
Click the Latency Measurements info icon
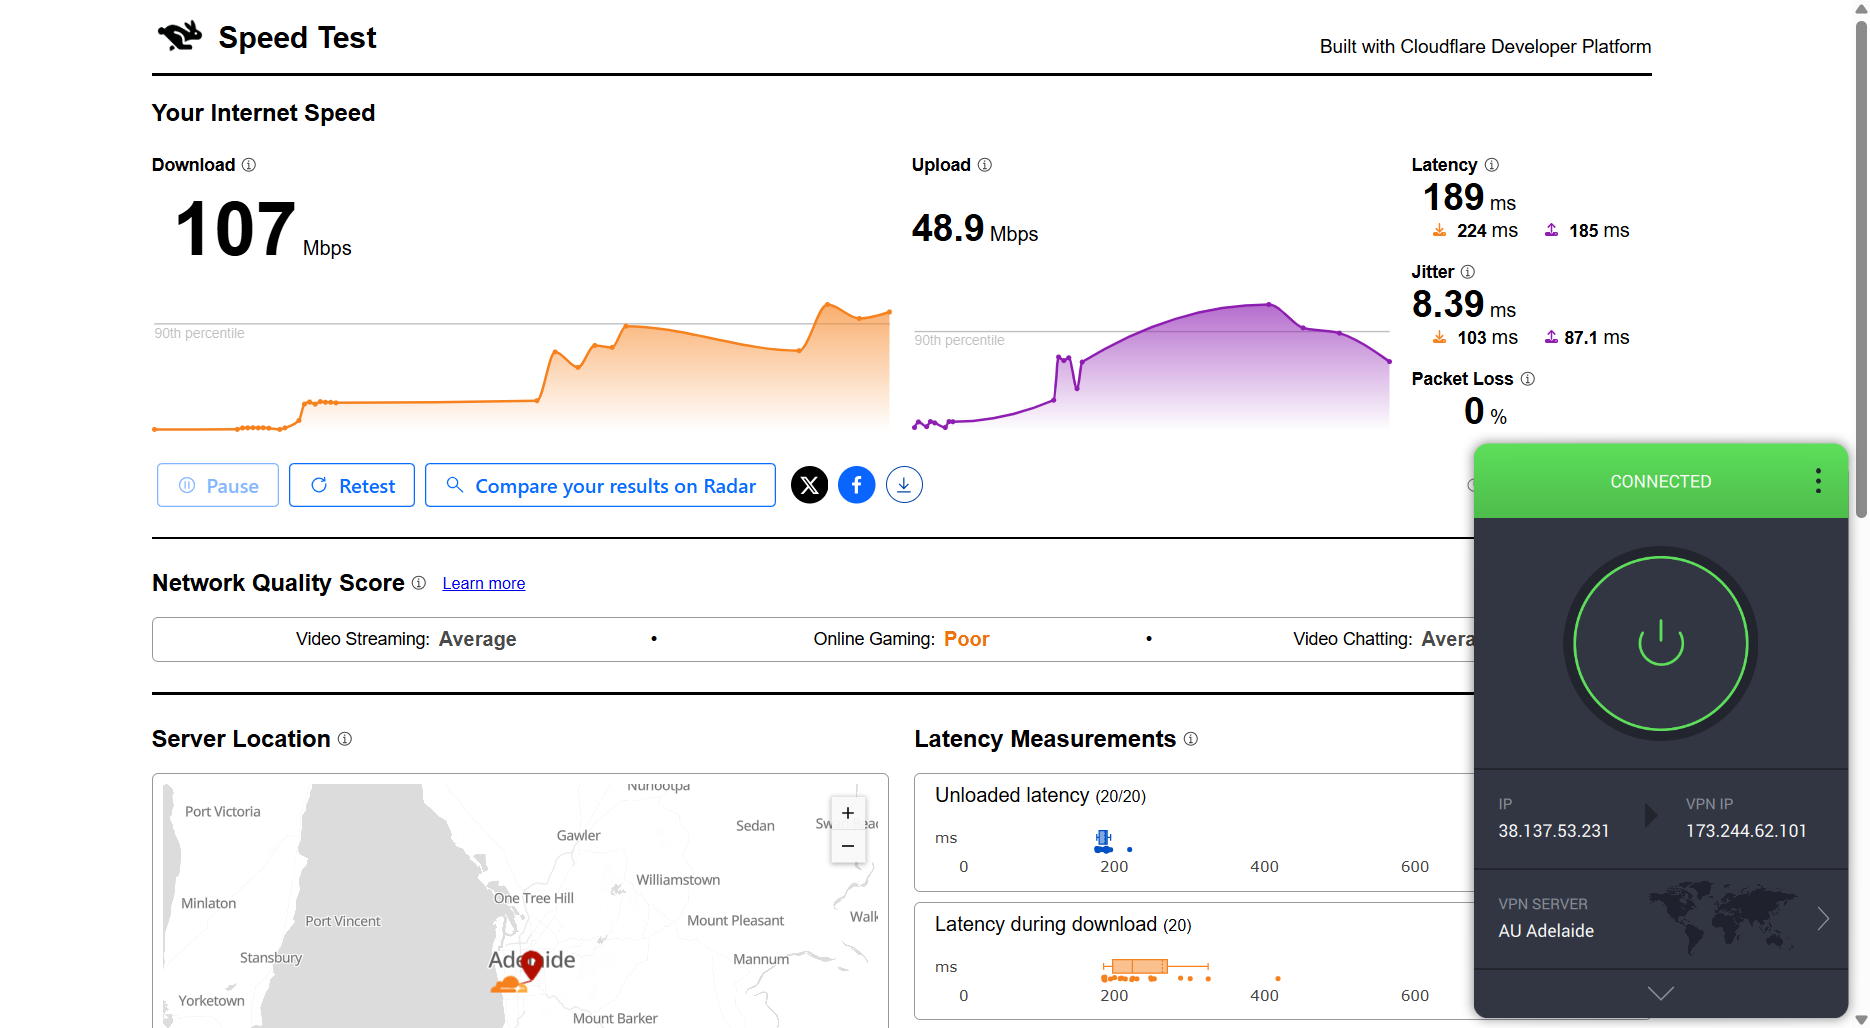[x=1191, y=739]
